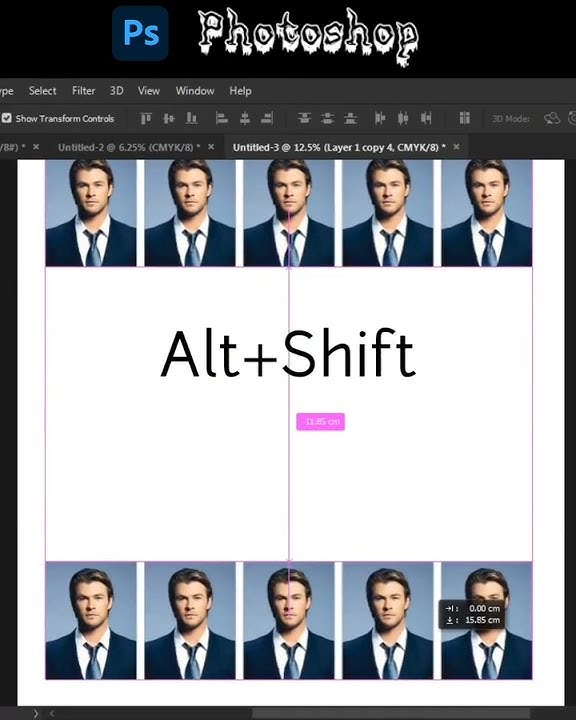Click the Distribute bottom edges icon

tap(350, 118)
